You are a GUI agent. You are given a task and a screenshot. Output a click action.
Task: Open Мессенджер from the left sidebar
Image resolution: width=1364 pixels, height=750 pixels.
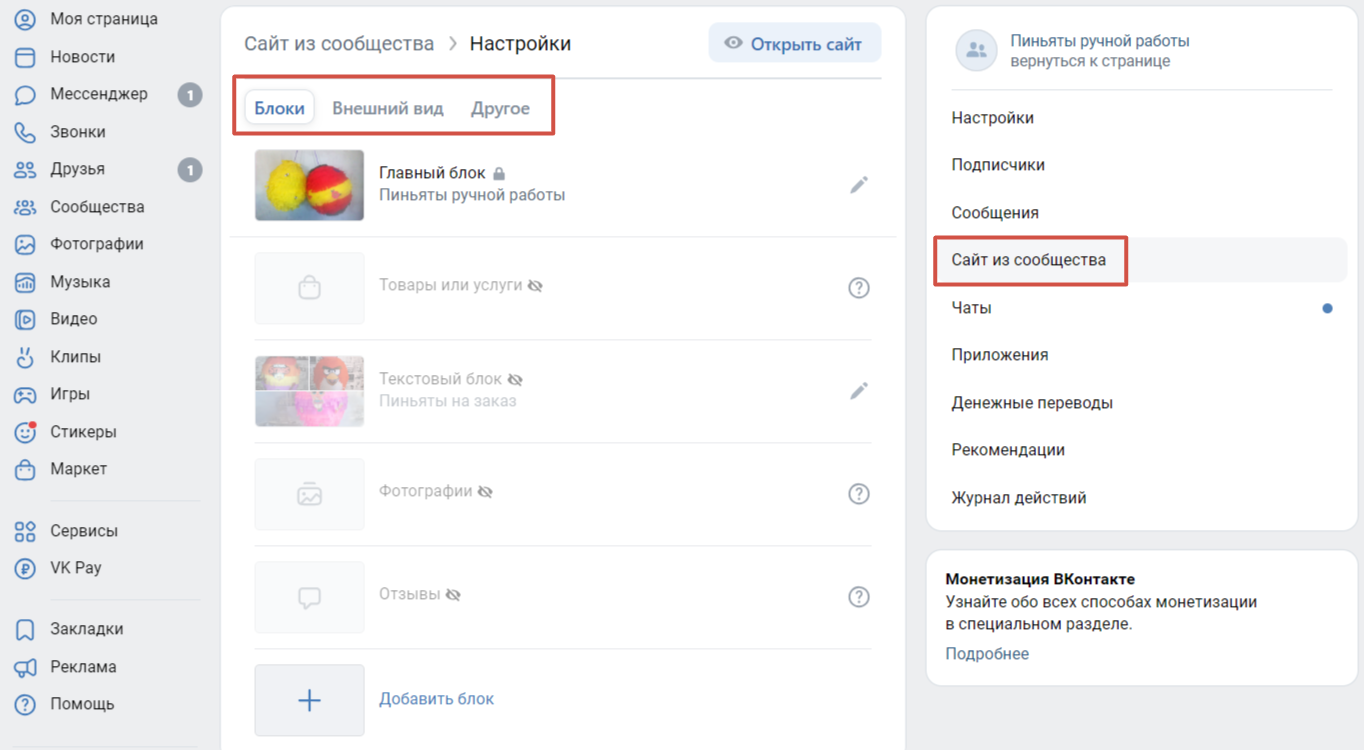click(x=98, y=94)
